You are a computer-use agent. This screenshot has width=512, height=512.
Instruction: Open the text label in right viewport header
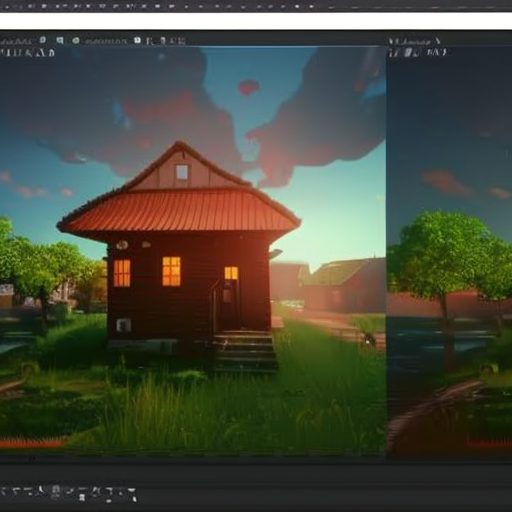410,42
